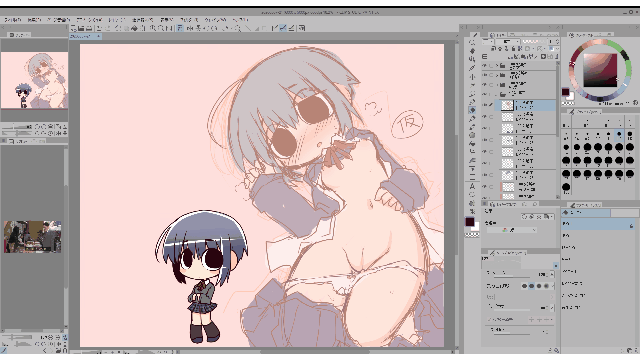Click the first effect icon in Layer Property panel
Screen dimensions: 640x360
pyautogui.click(x=525, y=216)
